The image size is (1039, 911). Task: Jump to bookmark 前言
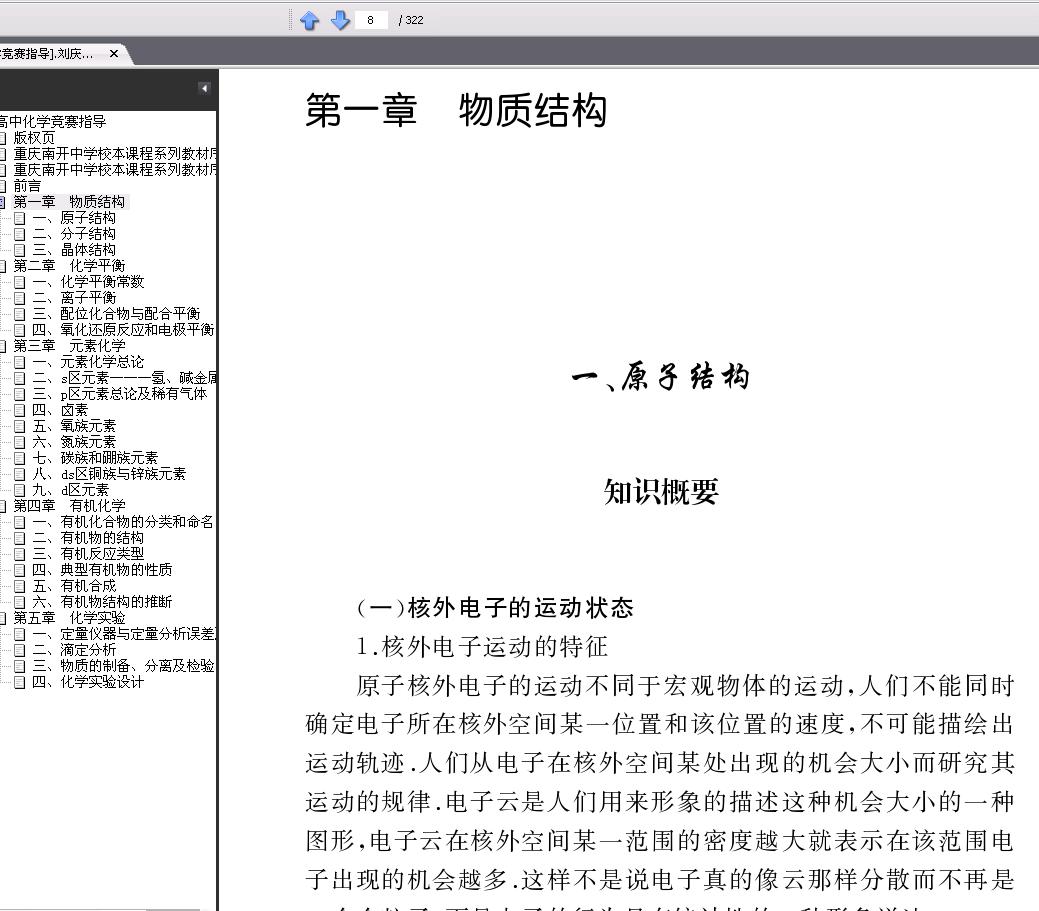tap(27, 186)
